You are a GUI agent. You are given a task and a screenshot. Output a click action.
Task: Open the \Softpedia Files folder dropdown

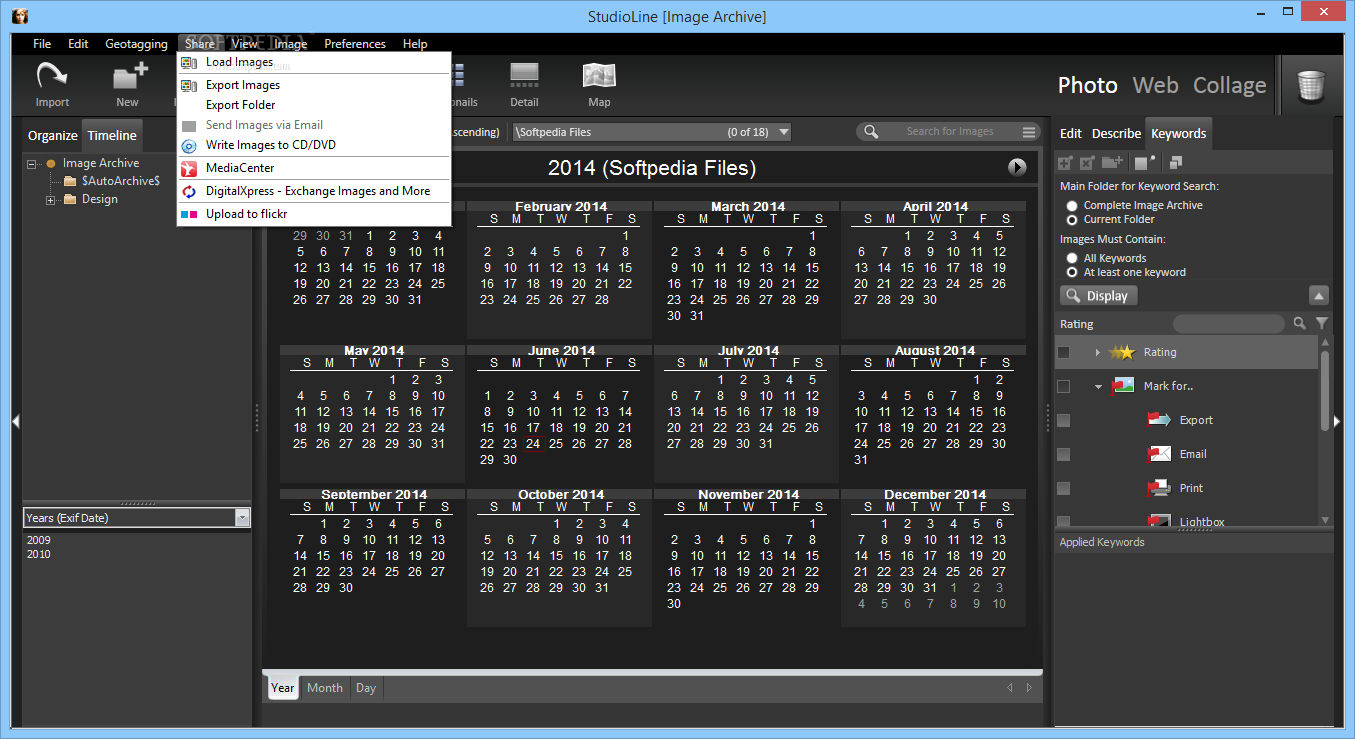pyautogui.click(x=783, y=132)
